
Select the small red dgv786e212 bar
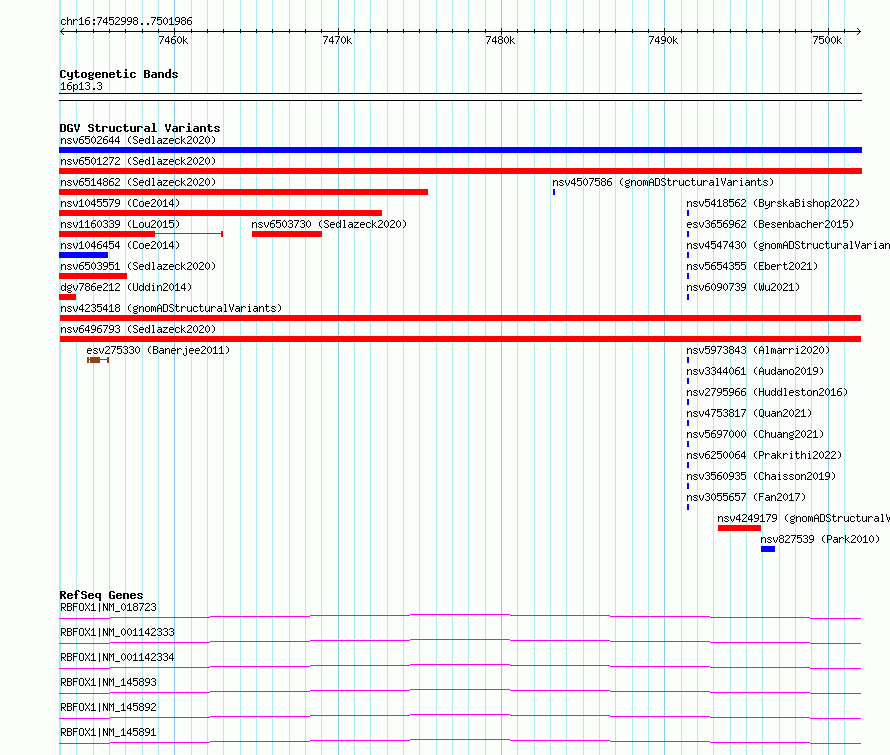[x=68, y=297]
